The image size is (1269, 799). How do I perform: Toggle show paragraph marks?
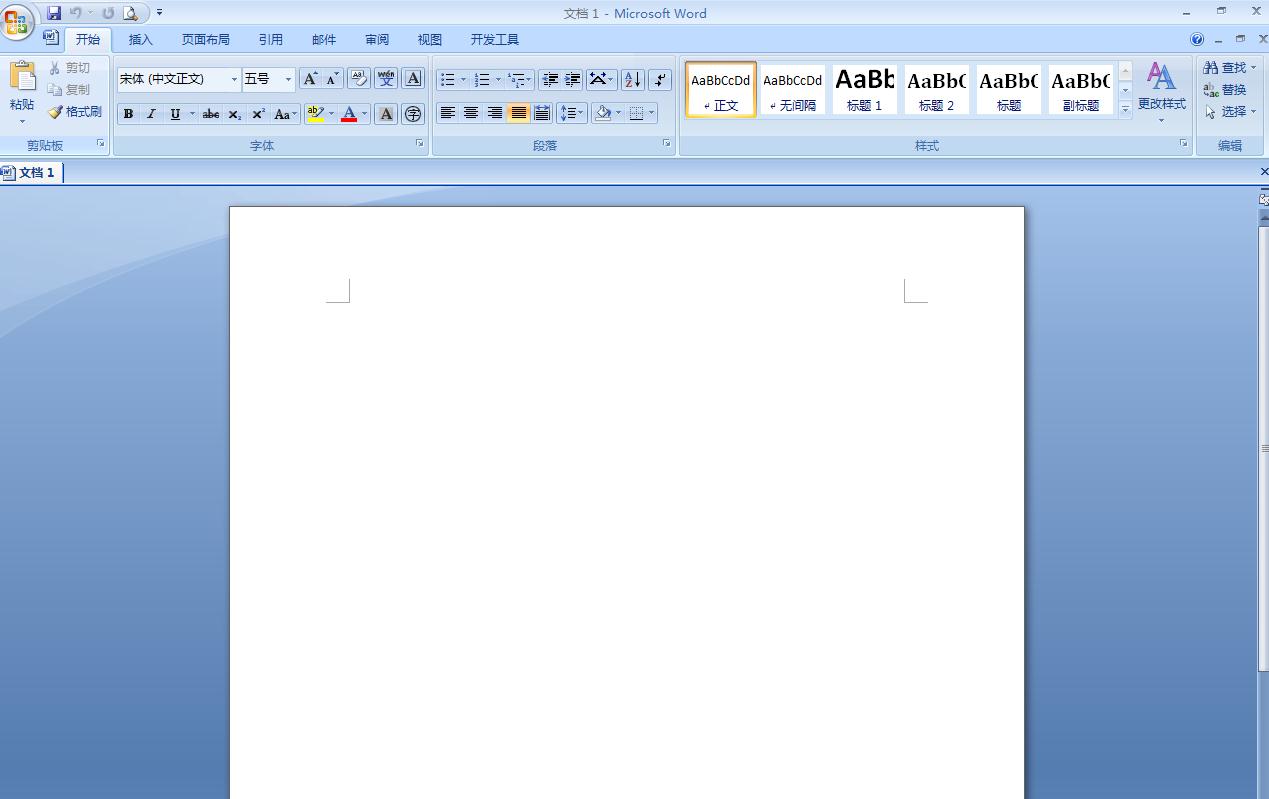coord(660,79)
